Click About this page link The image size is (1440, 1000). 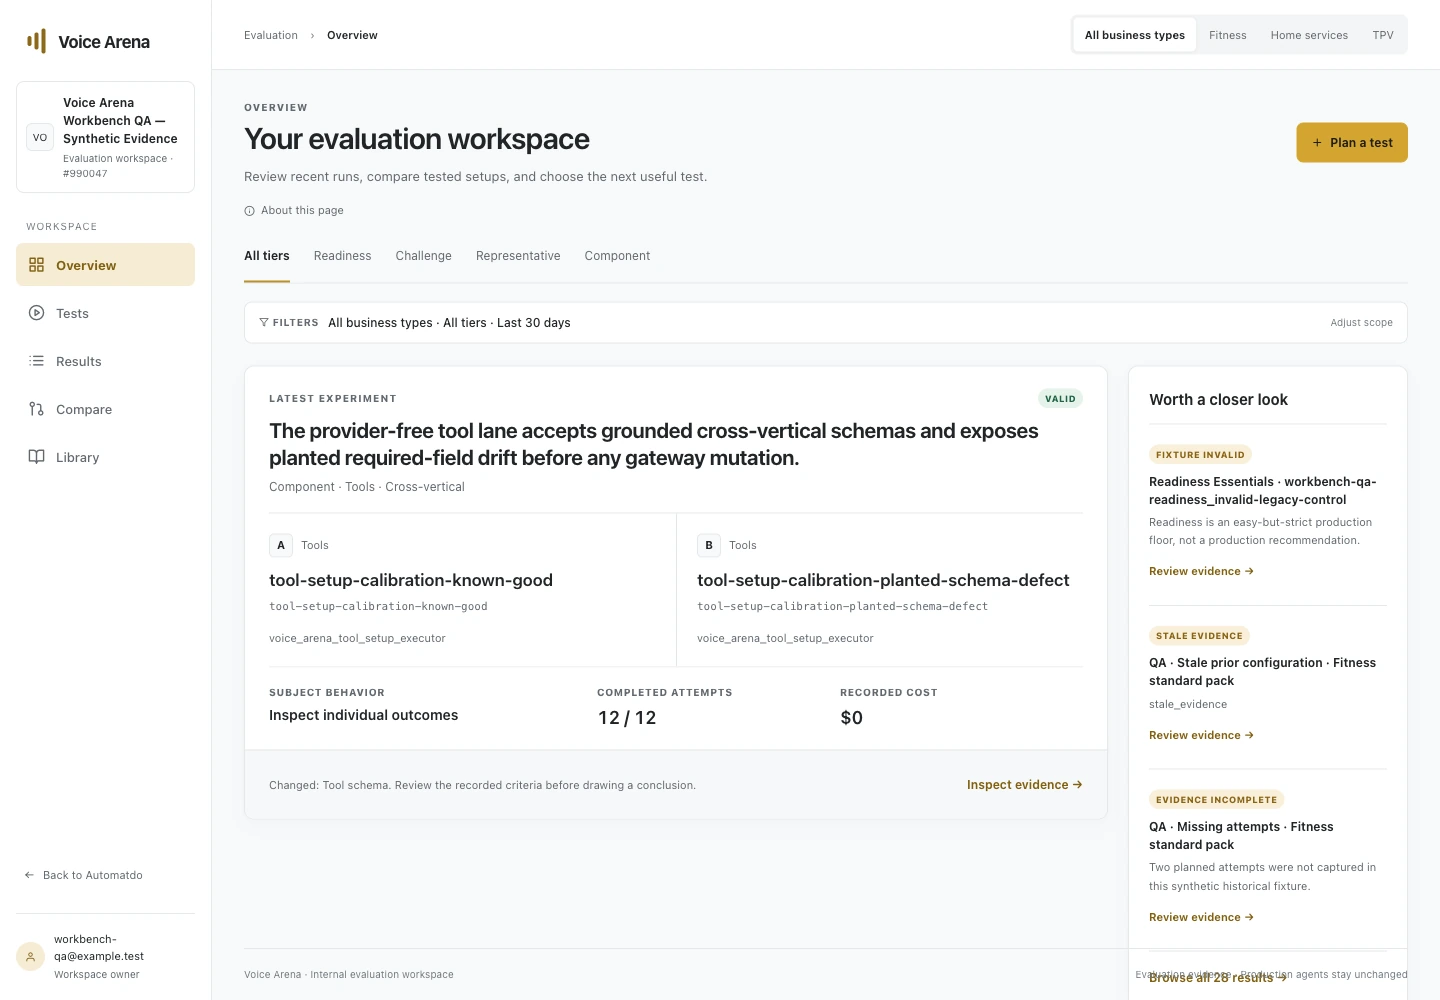point(294,211)
